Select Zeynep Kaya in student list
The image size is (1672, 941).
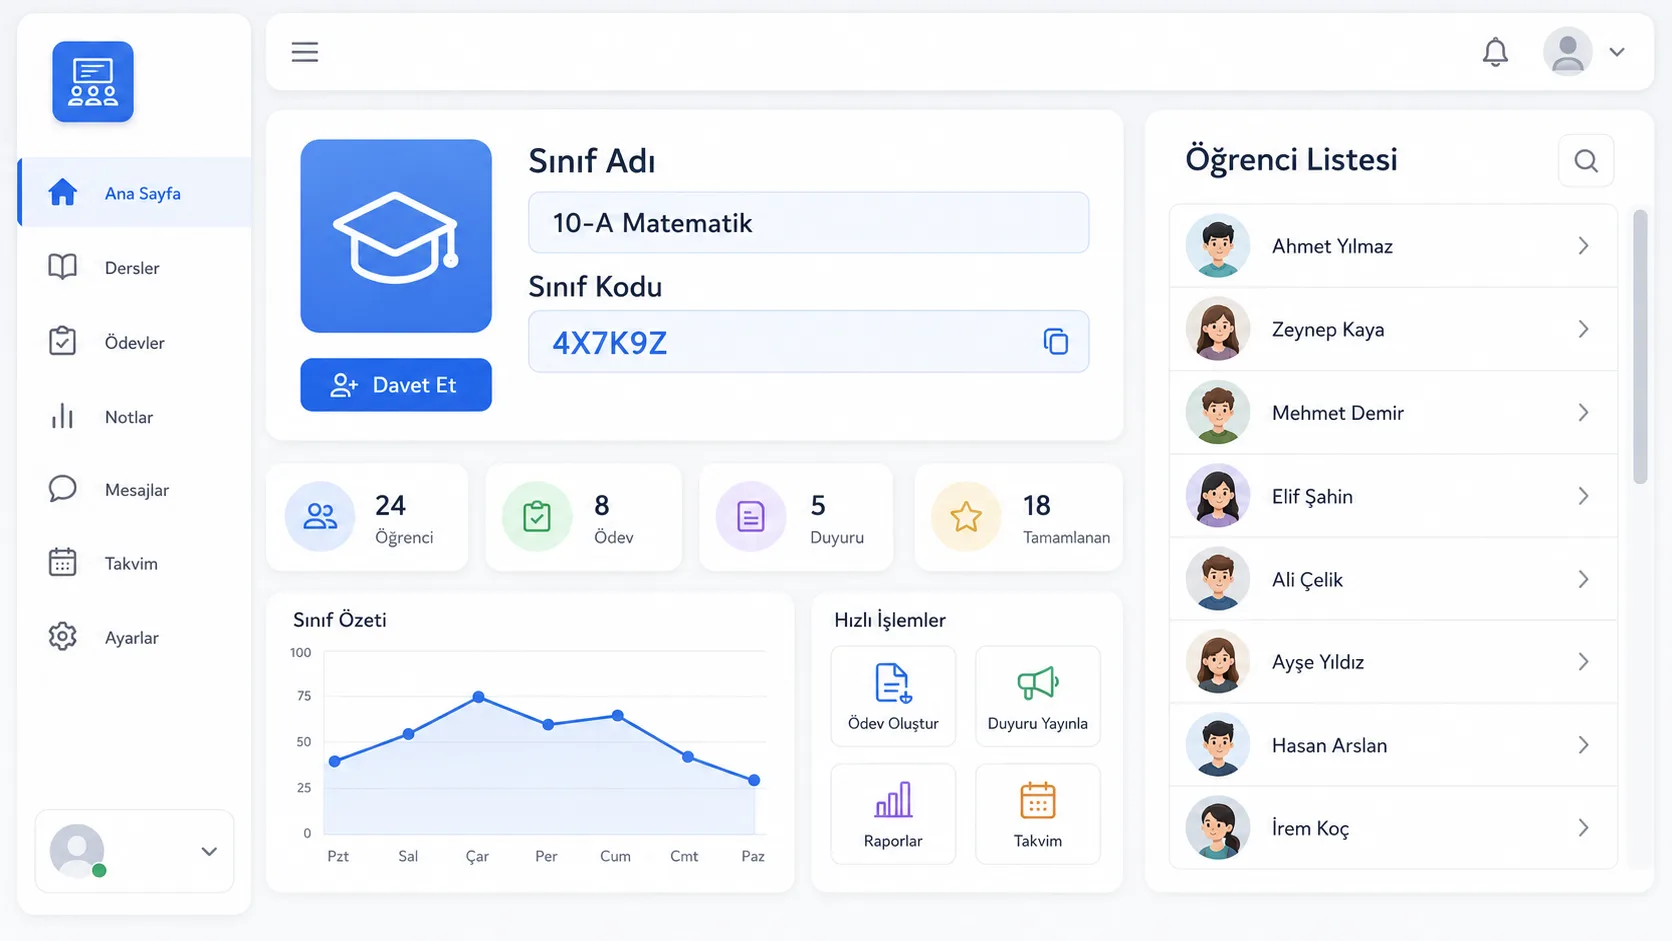(1393, 329)
